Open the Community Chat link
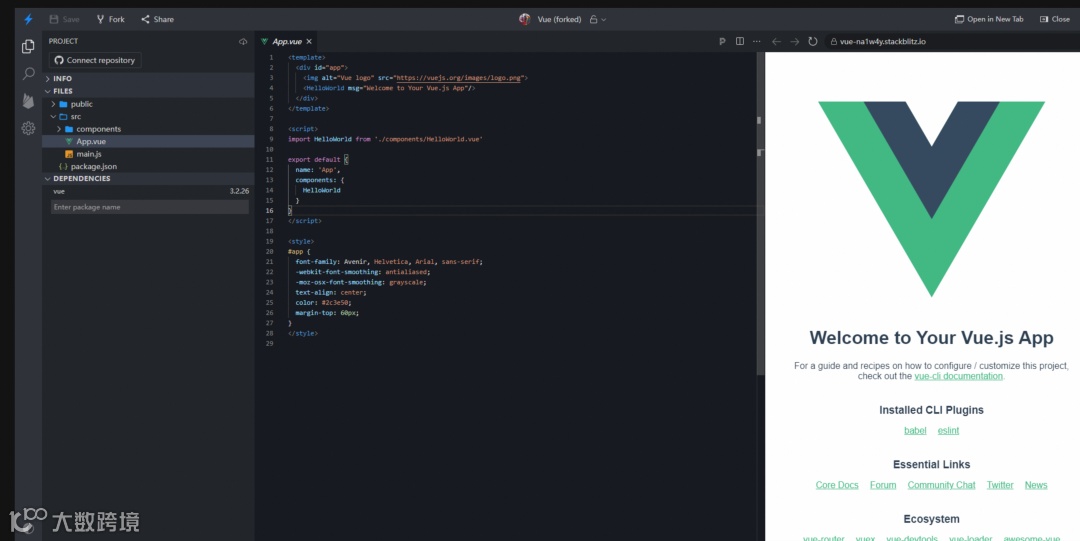Image resolution: width=1080 pixels, height=541 pixels. tap(941, 485)
